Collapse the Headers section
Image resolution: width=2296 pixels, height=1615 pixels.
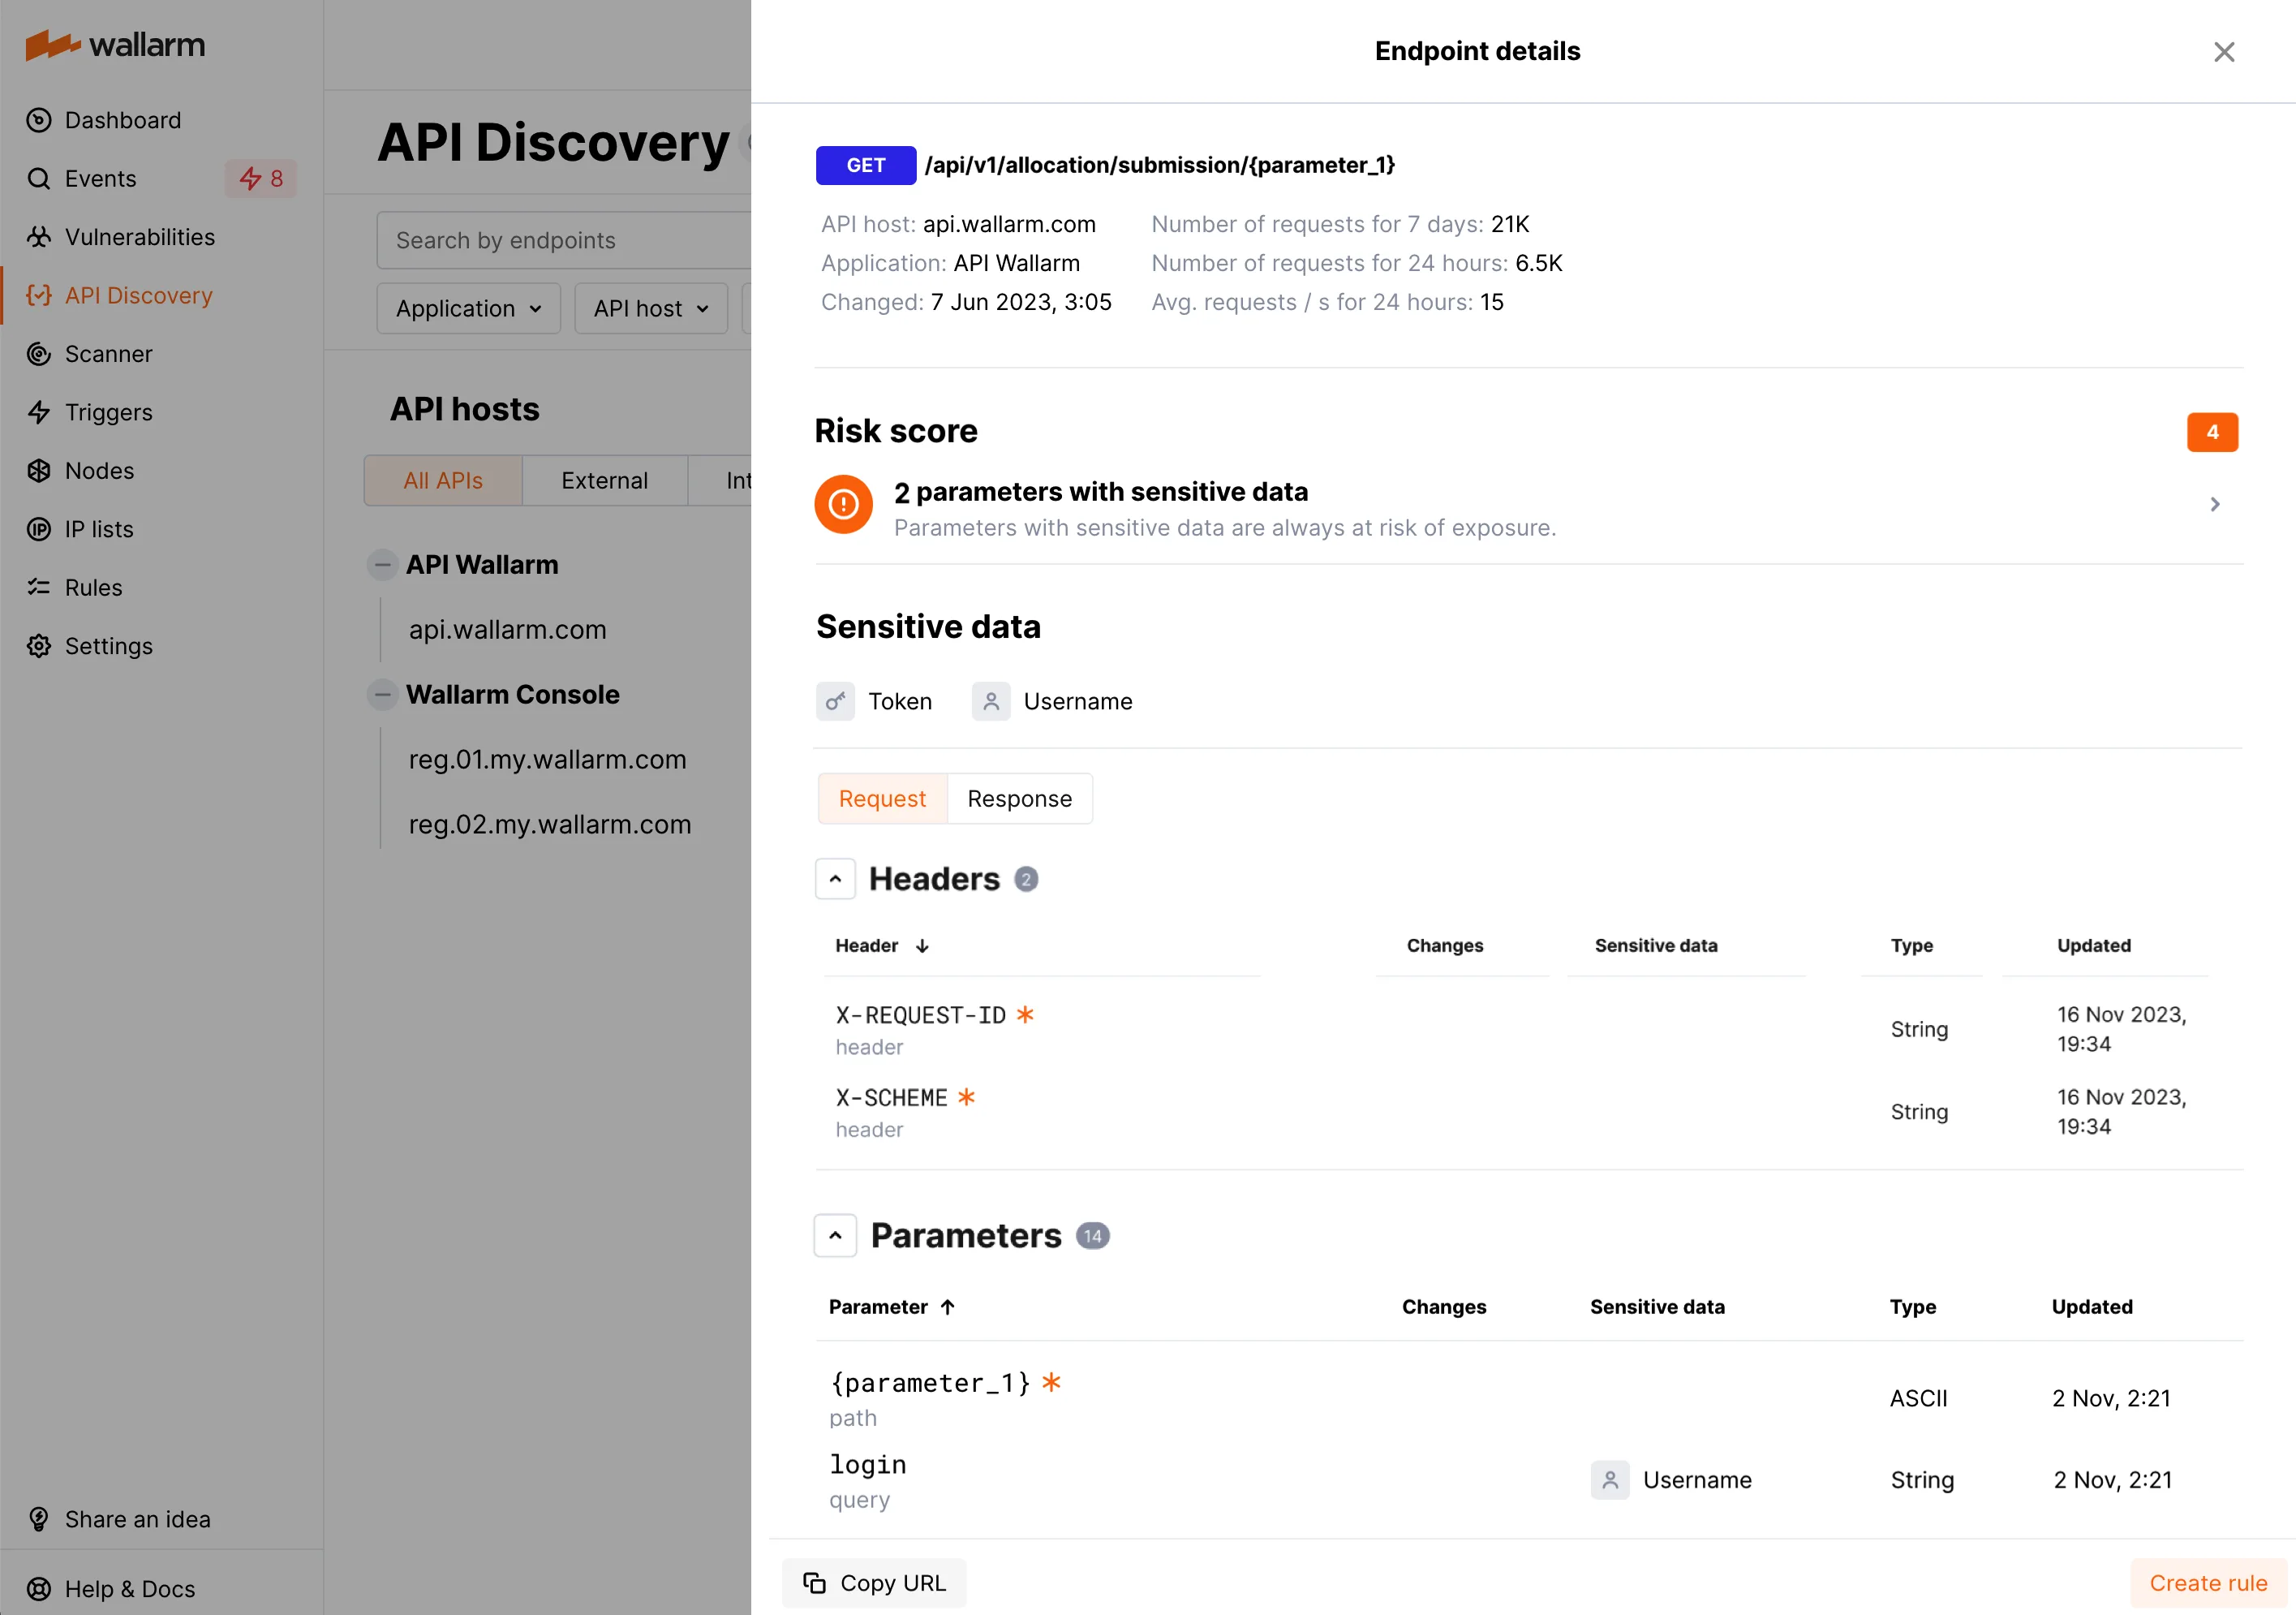pos(835,878)
